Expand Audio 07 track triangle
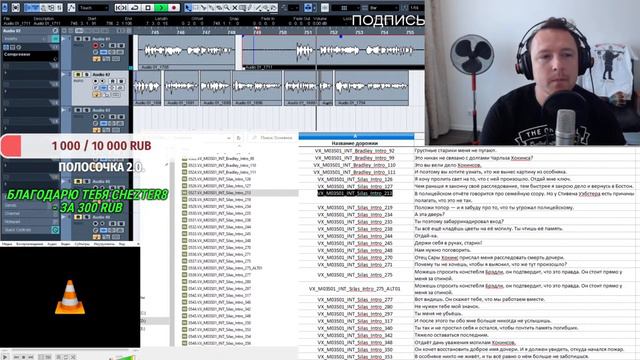The height and width of the screenshot is (360, 640). 63,75
